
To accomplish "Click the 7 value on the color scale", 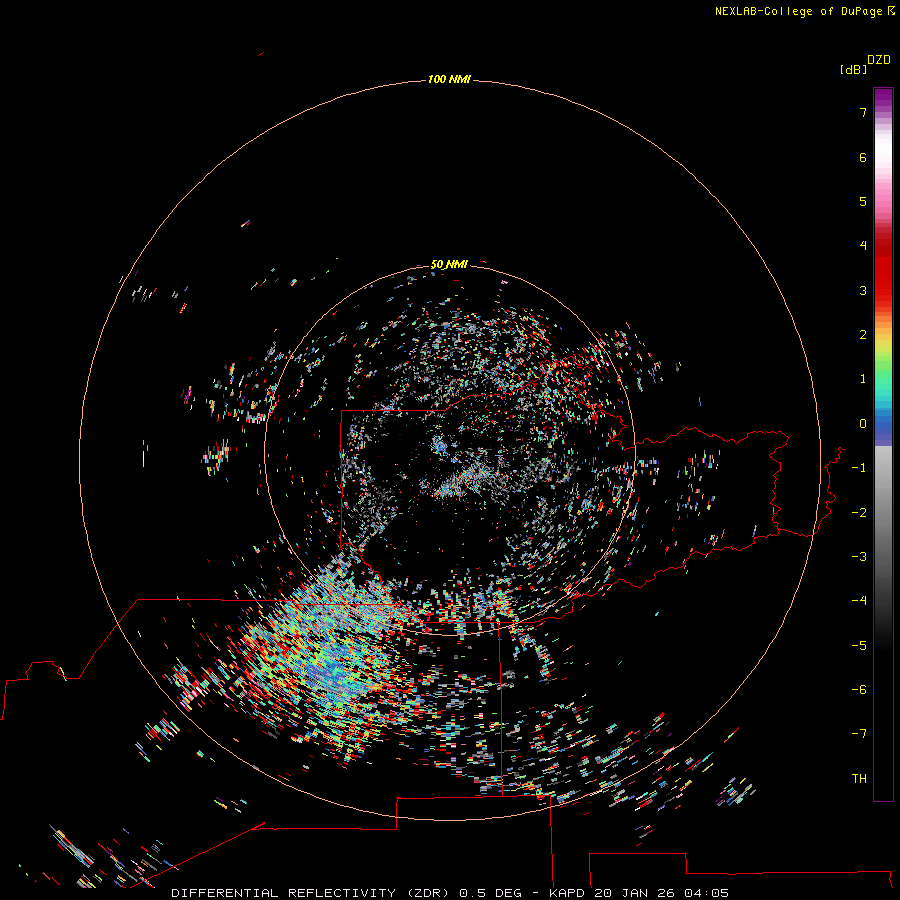I will (x=863, y=112).
